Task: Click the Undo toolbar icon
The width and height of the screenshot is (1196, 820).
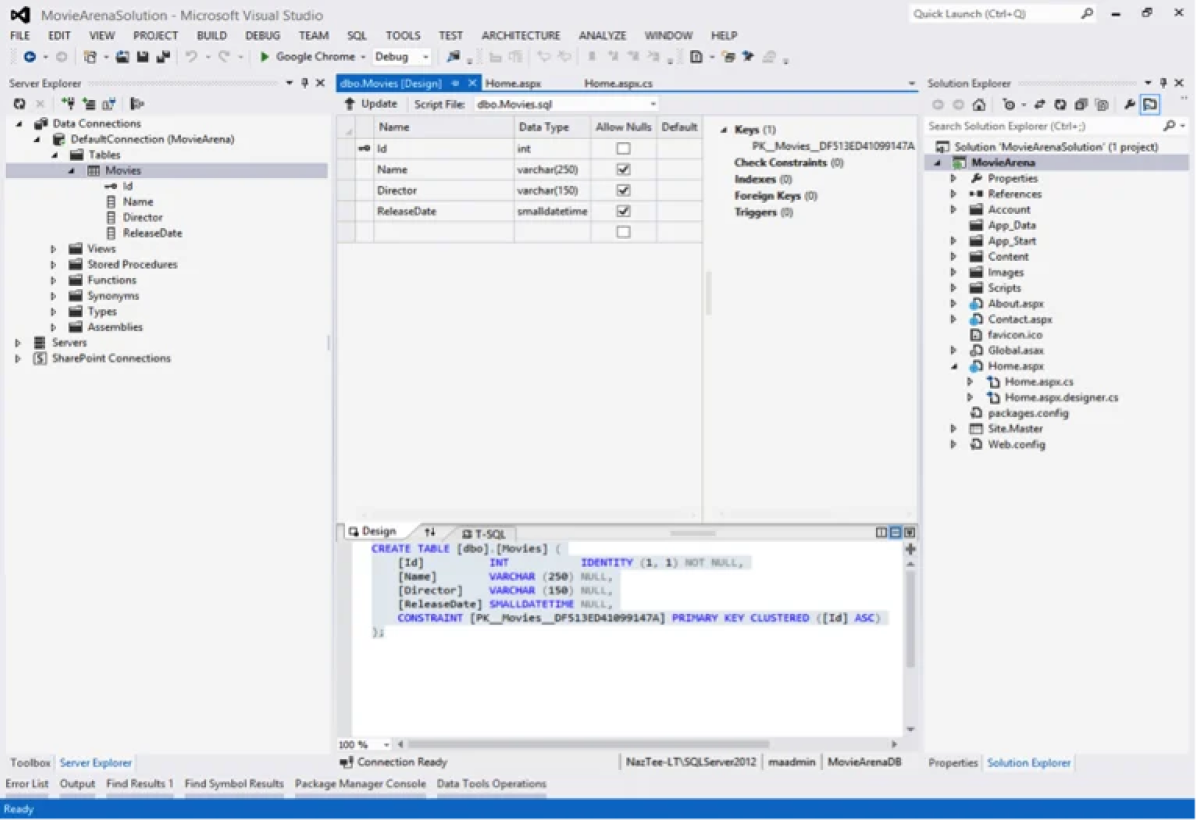Action: click(191, 56)
